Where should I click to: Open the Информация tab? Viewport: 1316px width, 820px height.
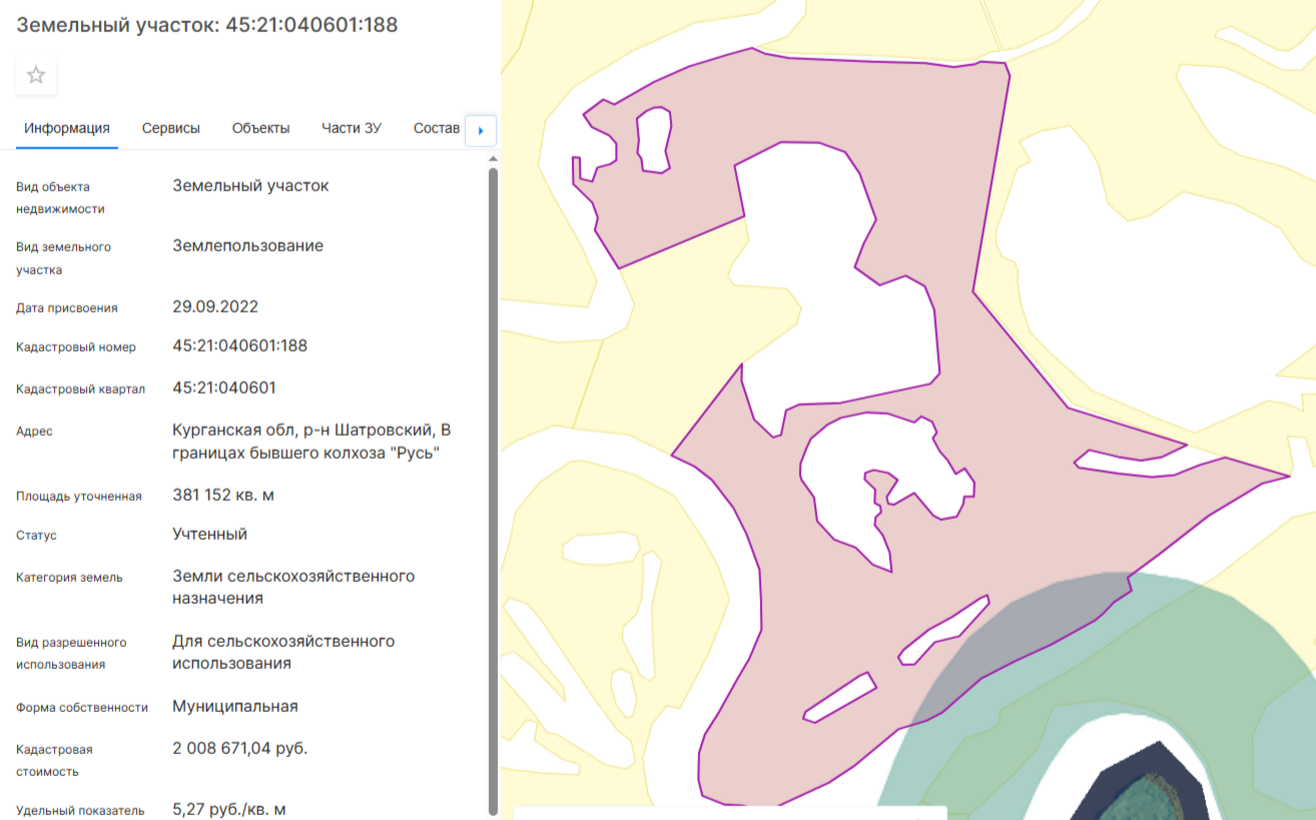[x=67, y=128]
